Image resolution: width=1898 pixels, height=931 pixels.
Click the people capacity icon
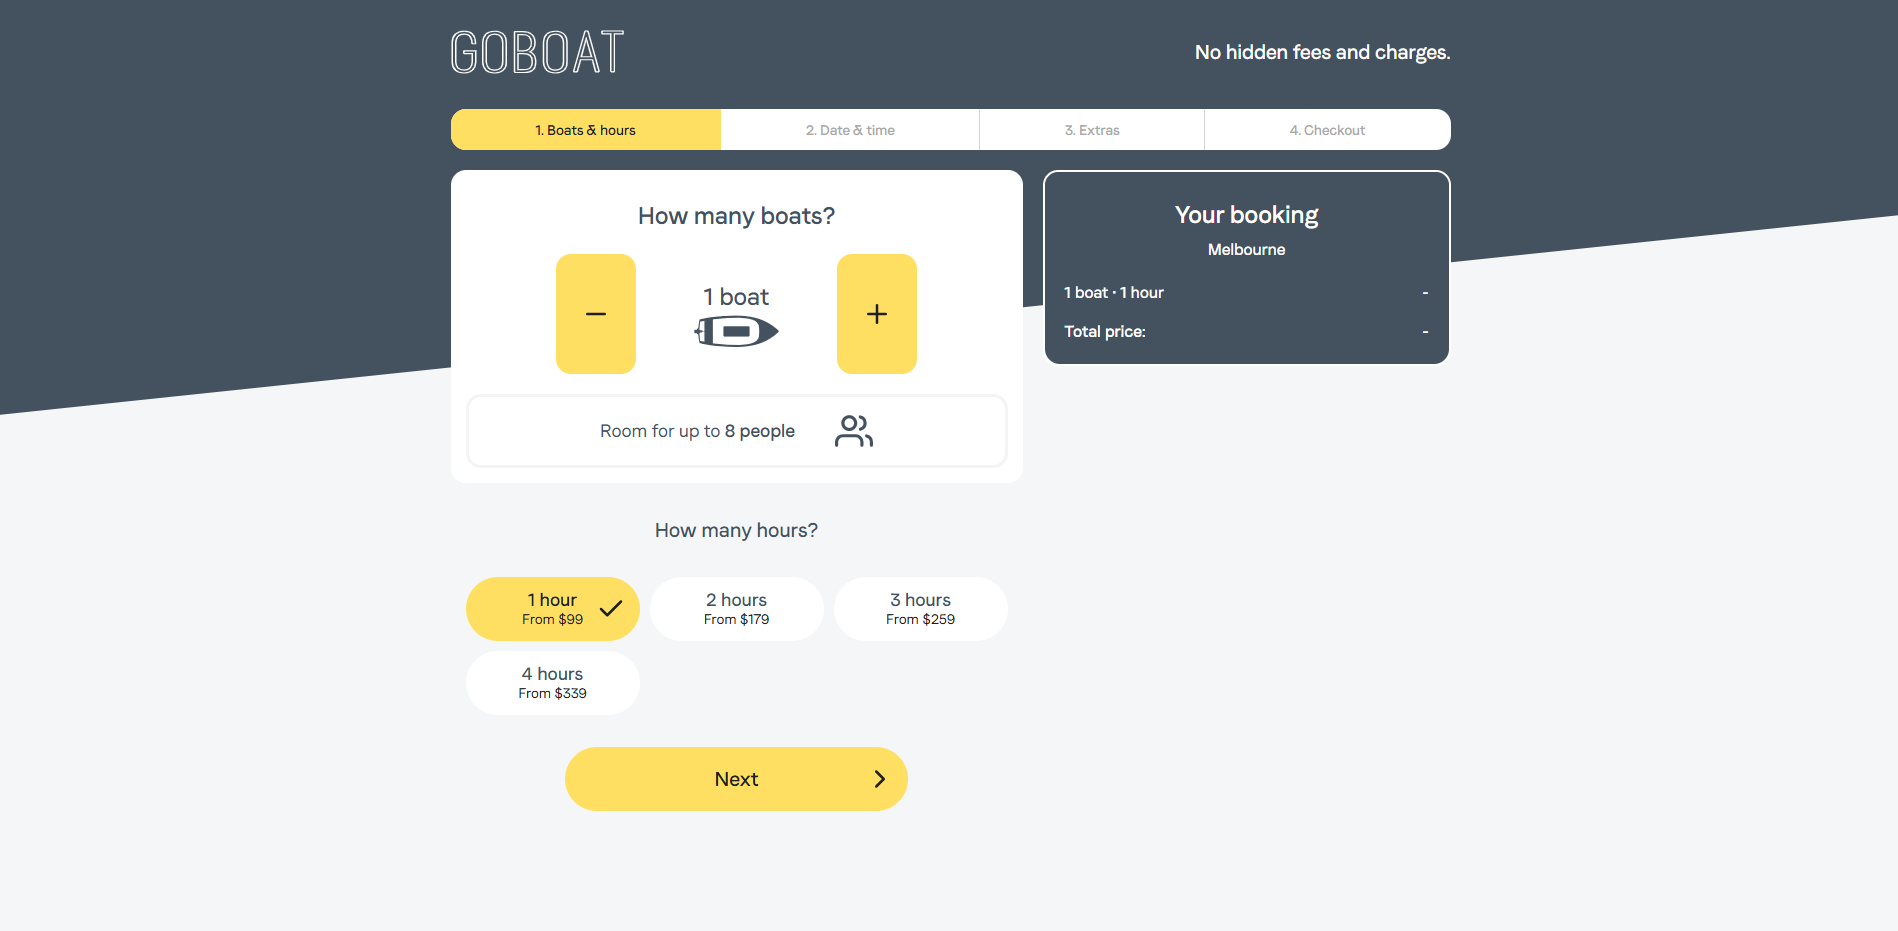point(854,431)
